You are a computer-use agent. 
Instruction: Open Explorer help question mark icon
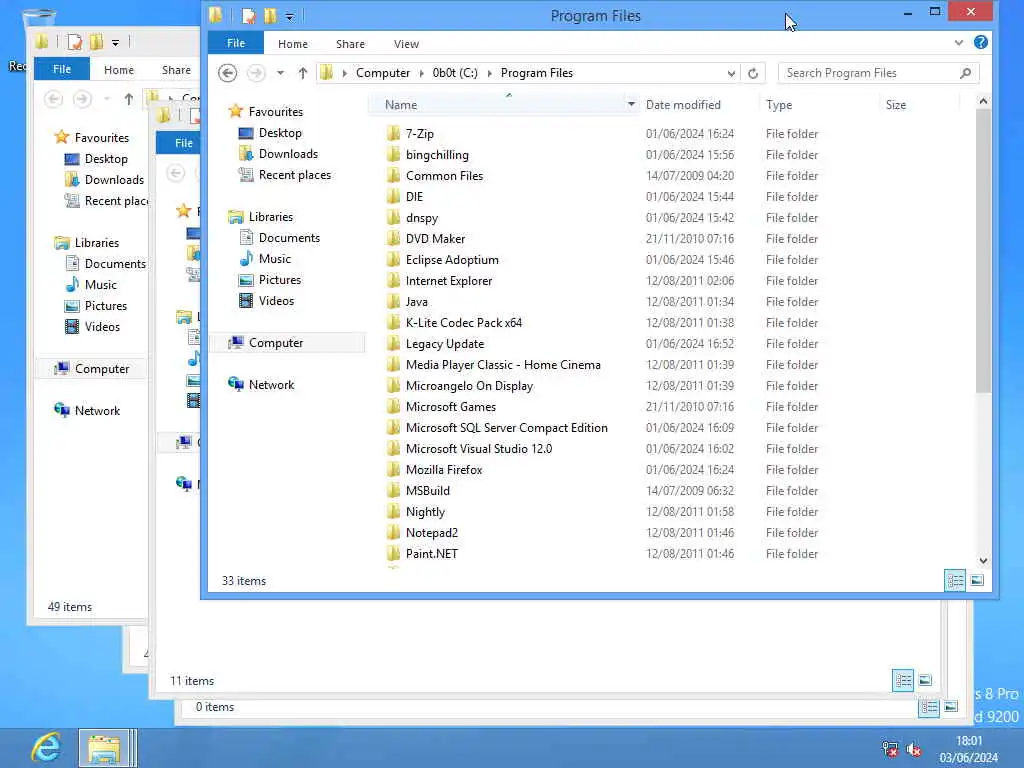pyautogui.click(x=980, y=42)
